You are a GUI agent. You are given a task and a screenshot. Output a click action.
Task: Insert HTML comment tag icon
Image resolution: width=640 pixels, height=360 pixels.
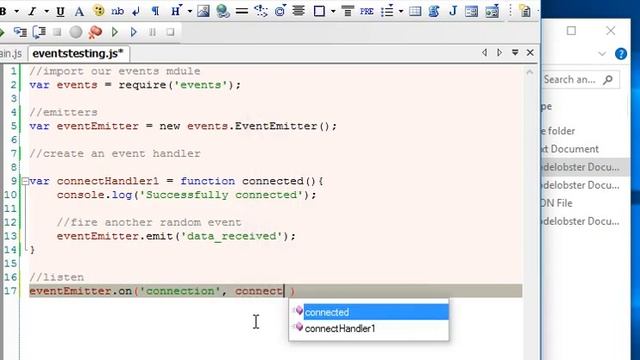point(261,11)
